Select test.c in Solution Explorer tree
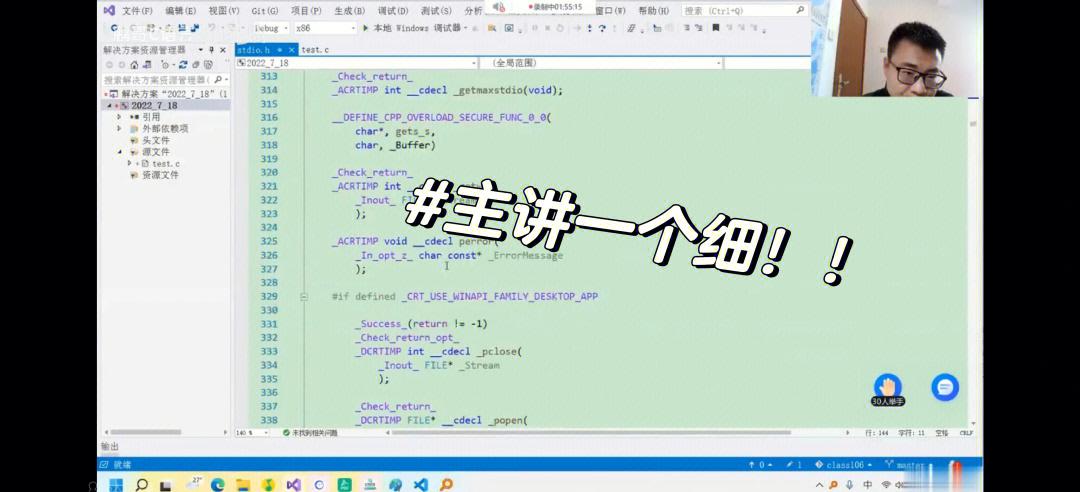1080x492 pixels. (165, 163)
